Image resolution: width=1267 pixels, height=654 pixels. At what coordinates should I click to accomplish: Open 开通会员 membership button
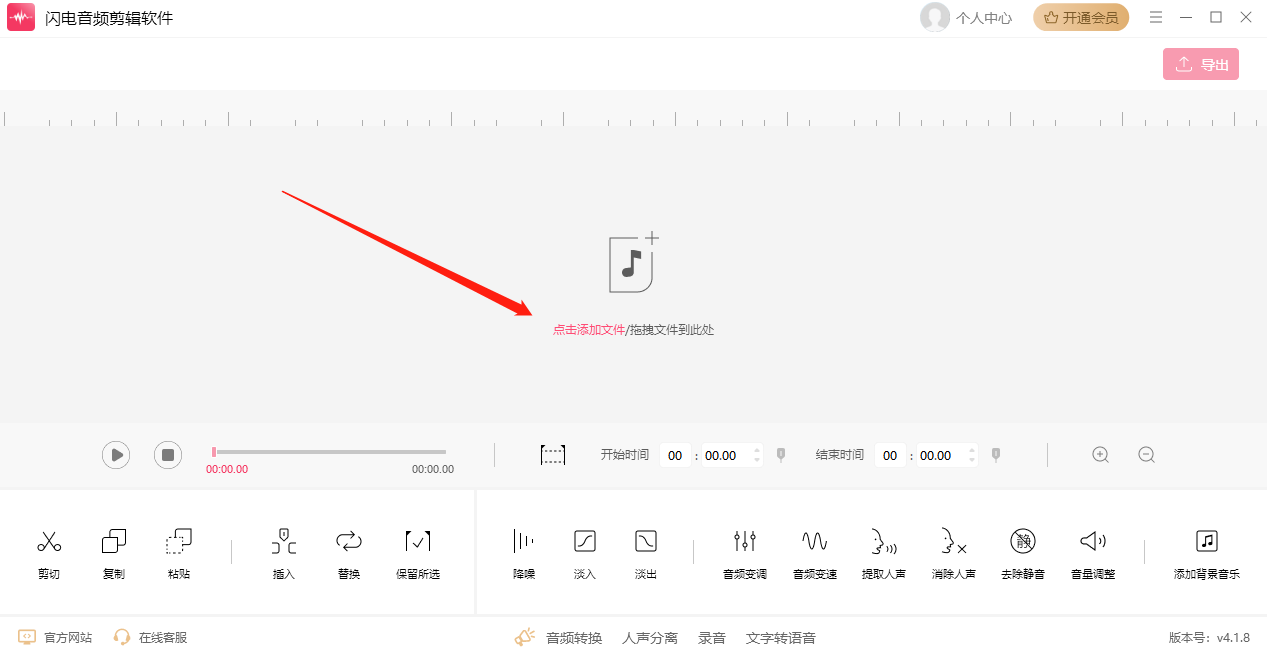pyautogui.click(x=1081, y=17)
